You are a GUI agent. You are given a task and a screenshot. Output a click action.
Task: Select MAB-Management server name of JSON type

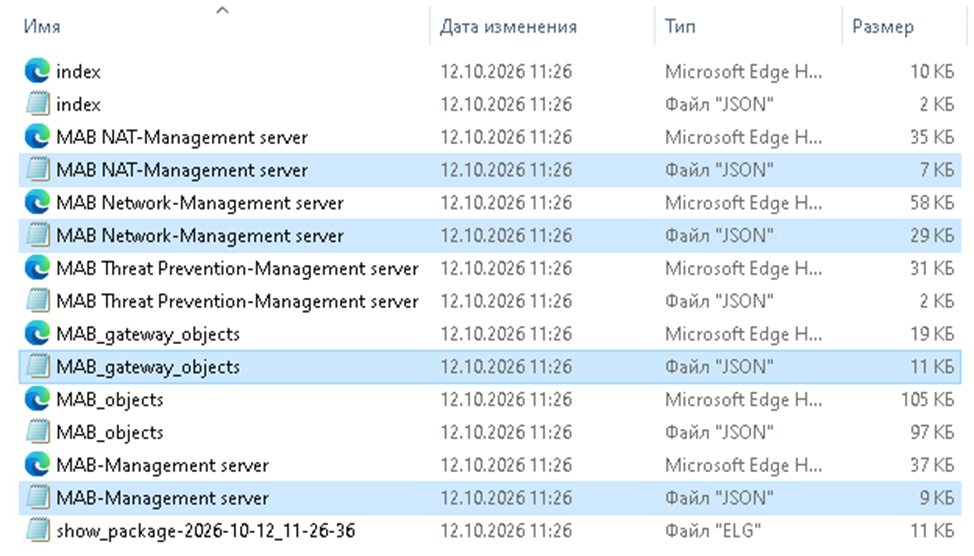[x=163, y=498]
